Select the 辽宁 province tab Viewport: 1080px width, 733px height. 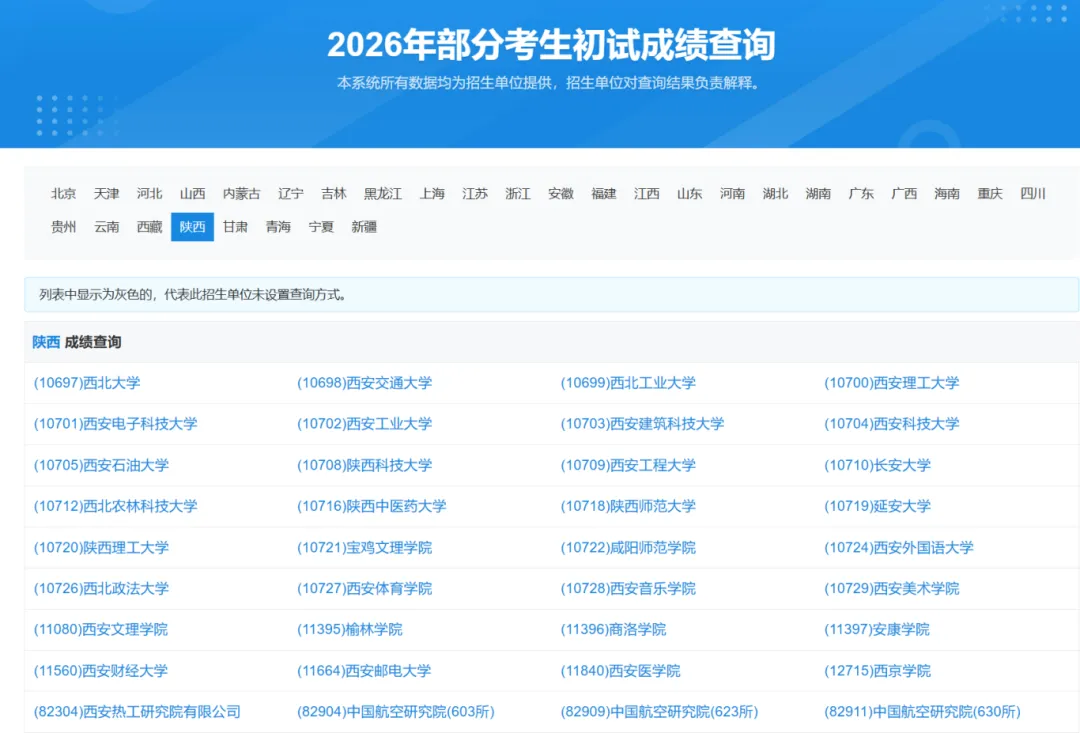(x=291, y=194)
